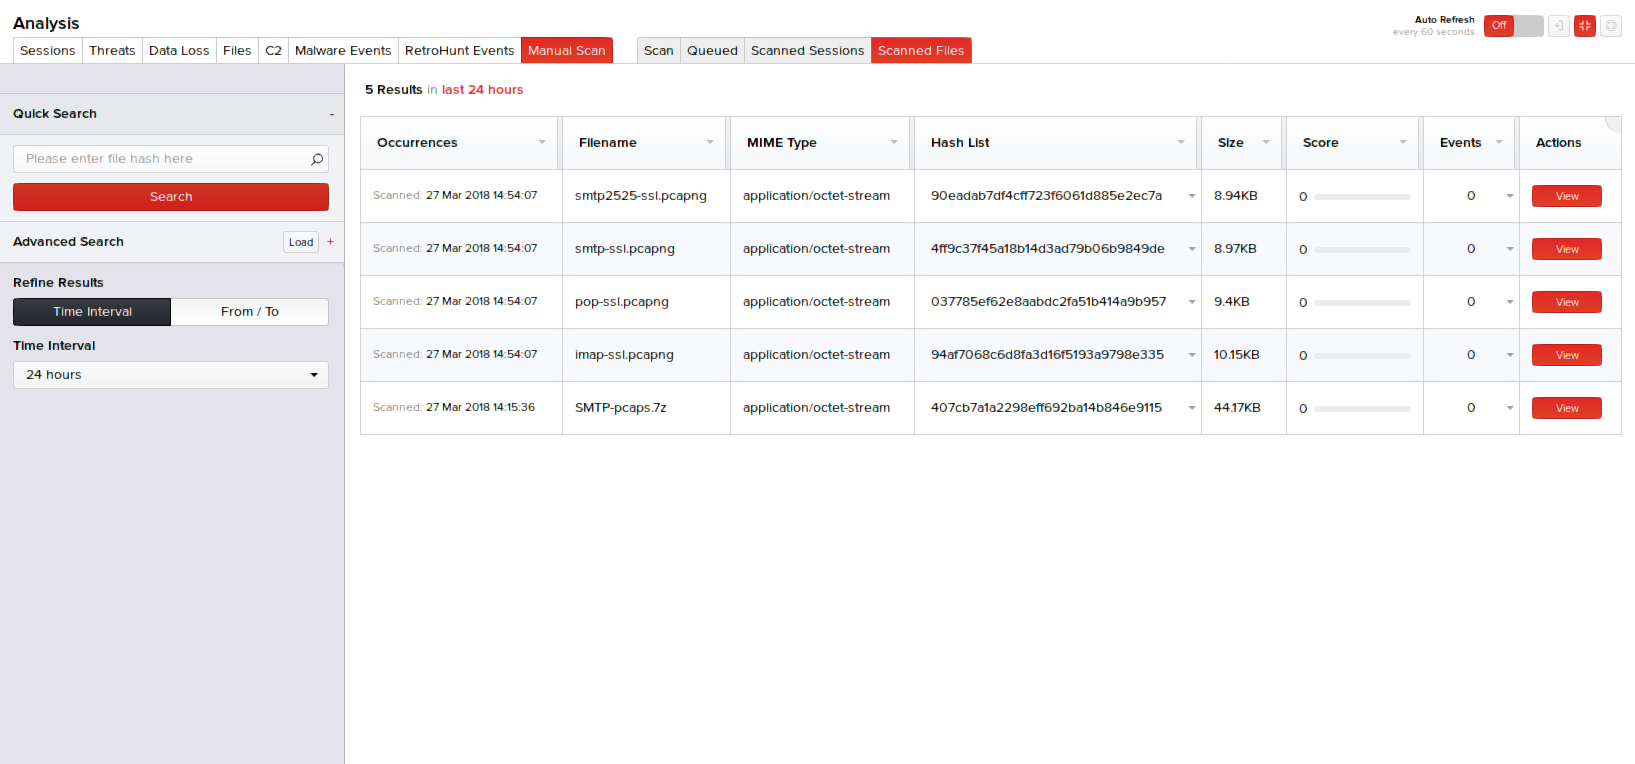Screen dimensions: 1635x764
Task: Click the Occurrences column sort arrow
Action: click(x=542, y=142)
